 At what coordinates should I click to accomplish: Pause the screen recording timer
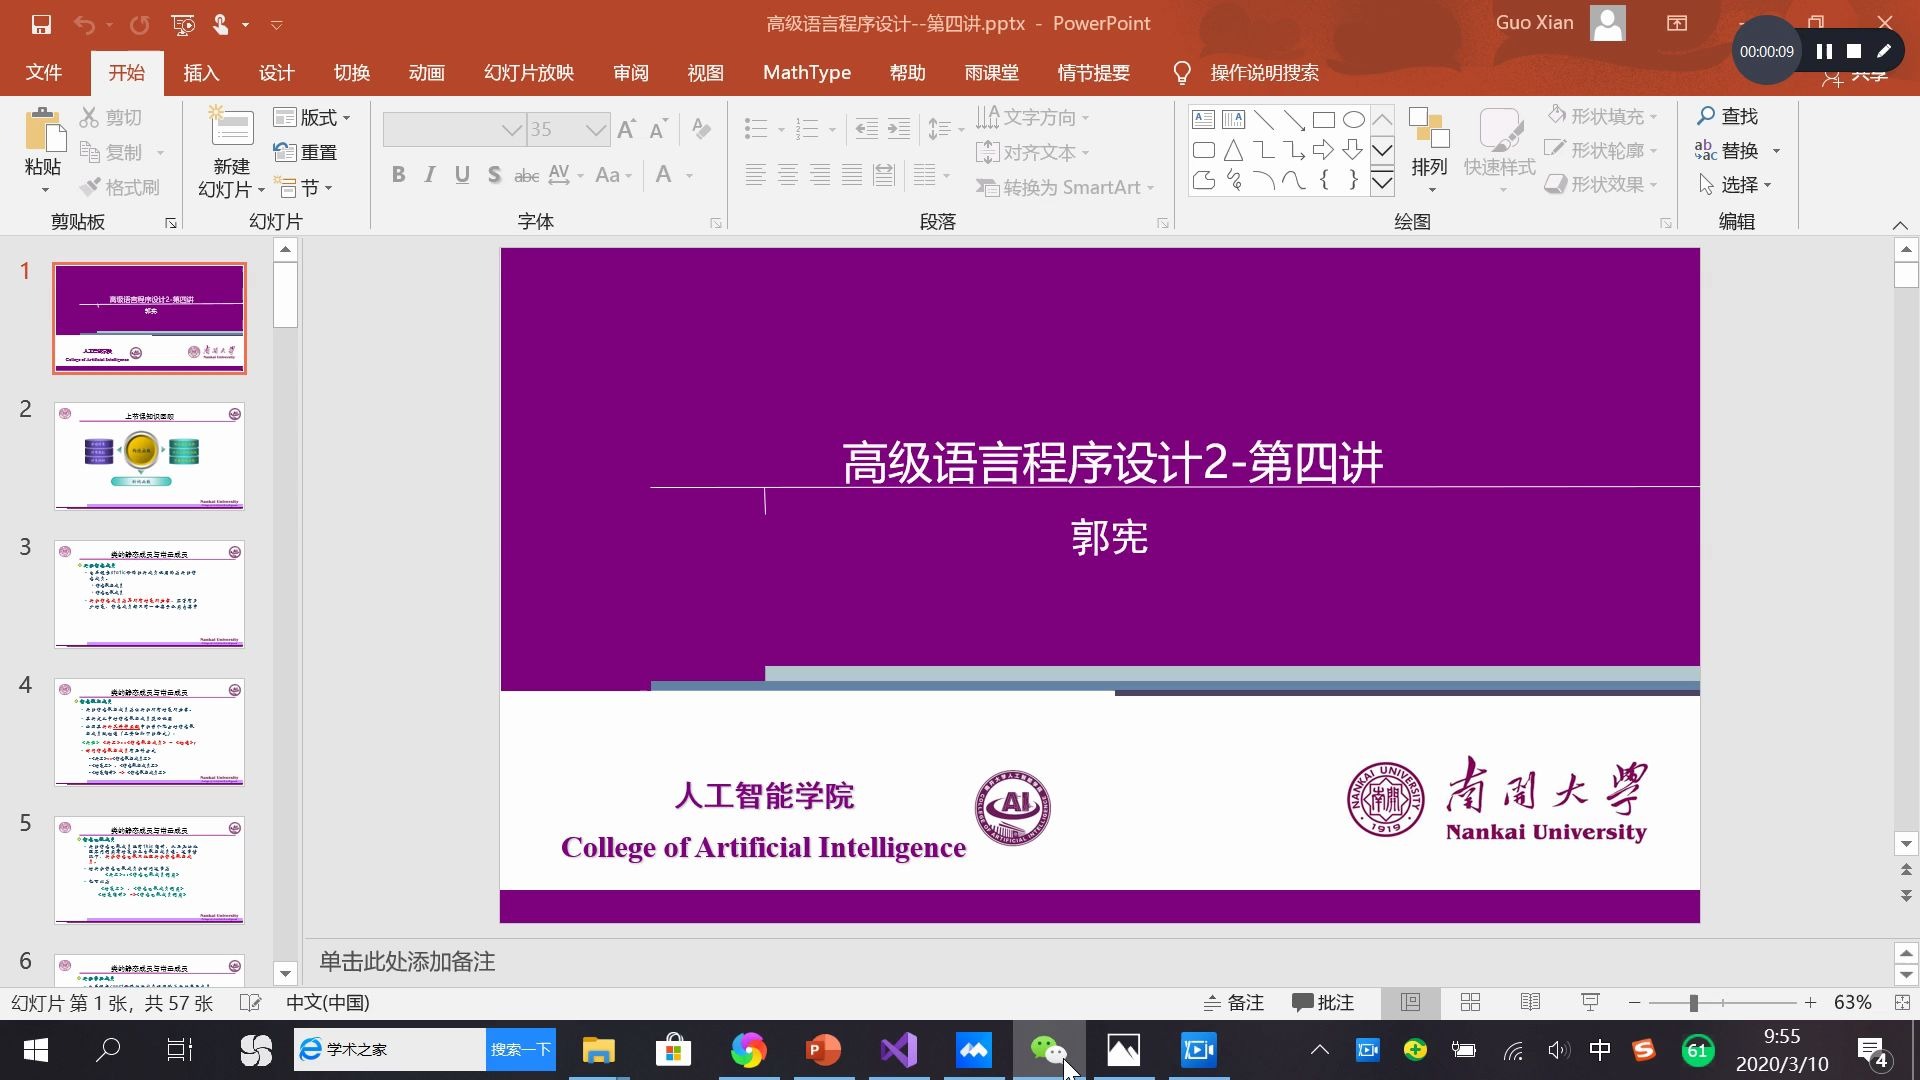pyautogui.click(x=1824, y=51)
